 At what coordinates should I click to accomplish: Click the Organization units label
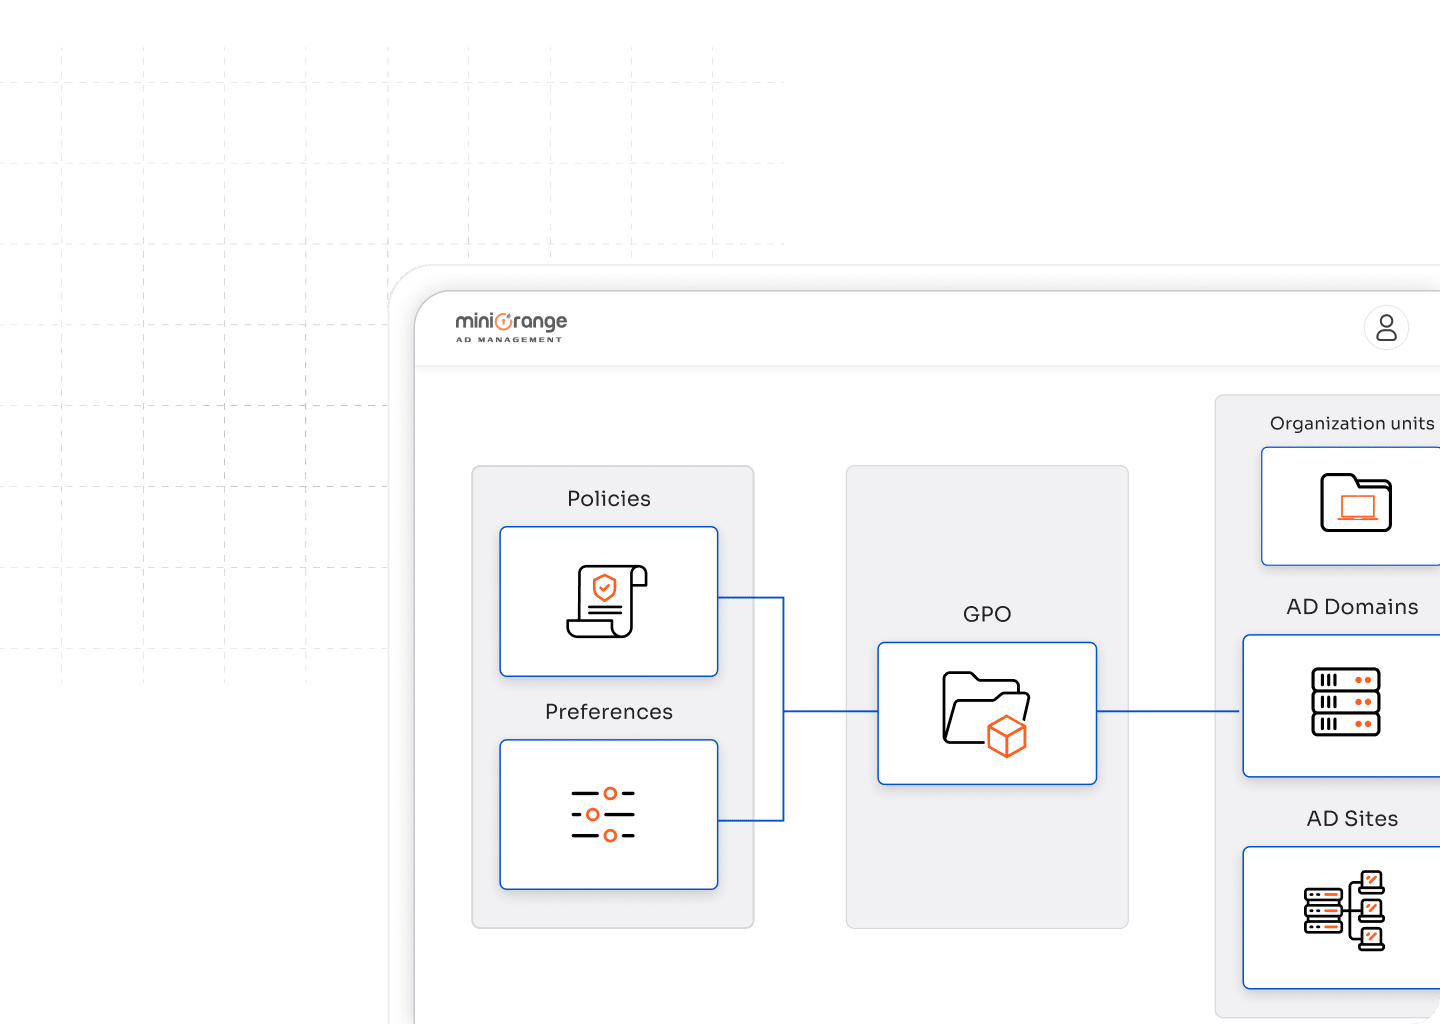pos(1351,423)
